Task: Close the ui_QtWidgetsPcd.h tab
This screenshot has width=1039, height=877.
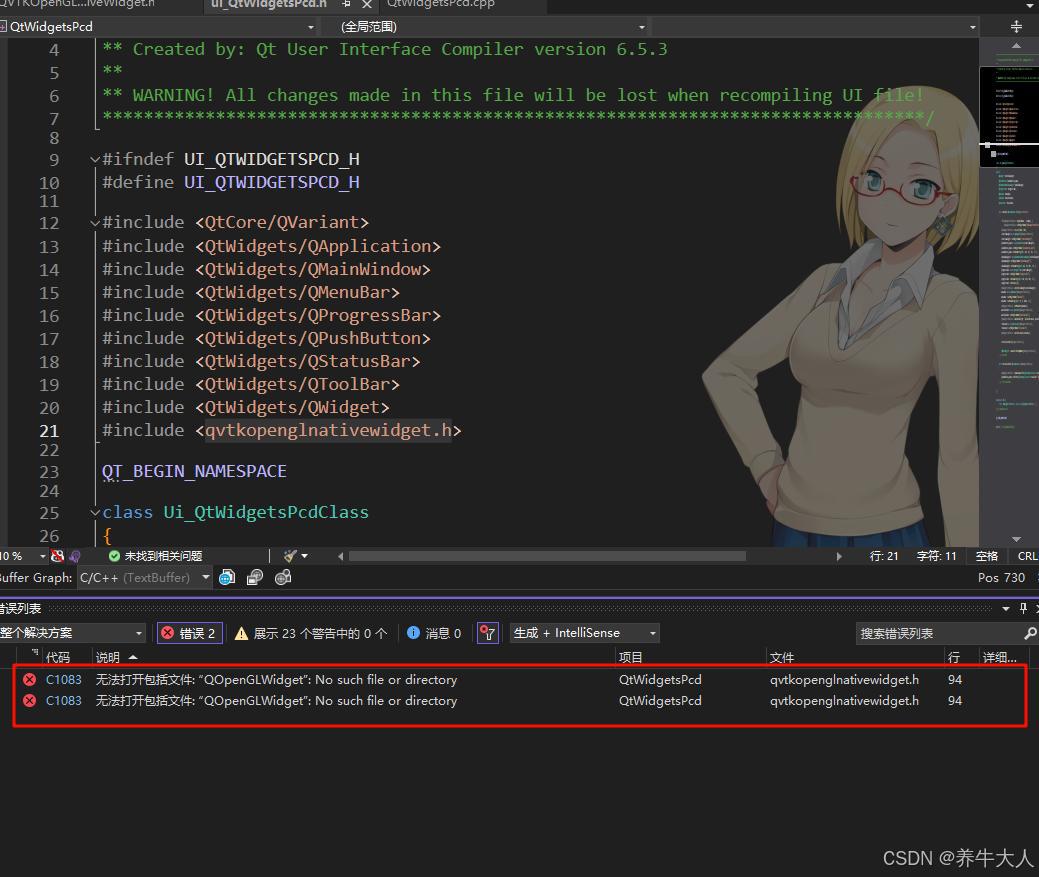Action: pyautogui.click(x=366, y=4)
